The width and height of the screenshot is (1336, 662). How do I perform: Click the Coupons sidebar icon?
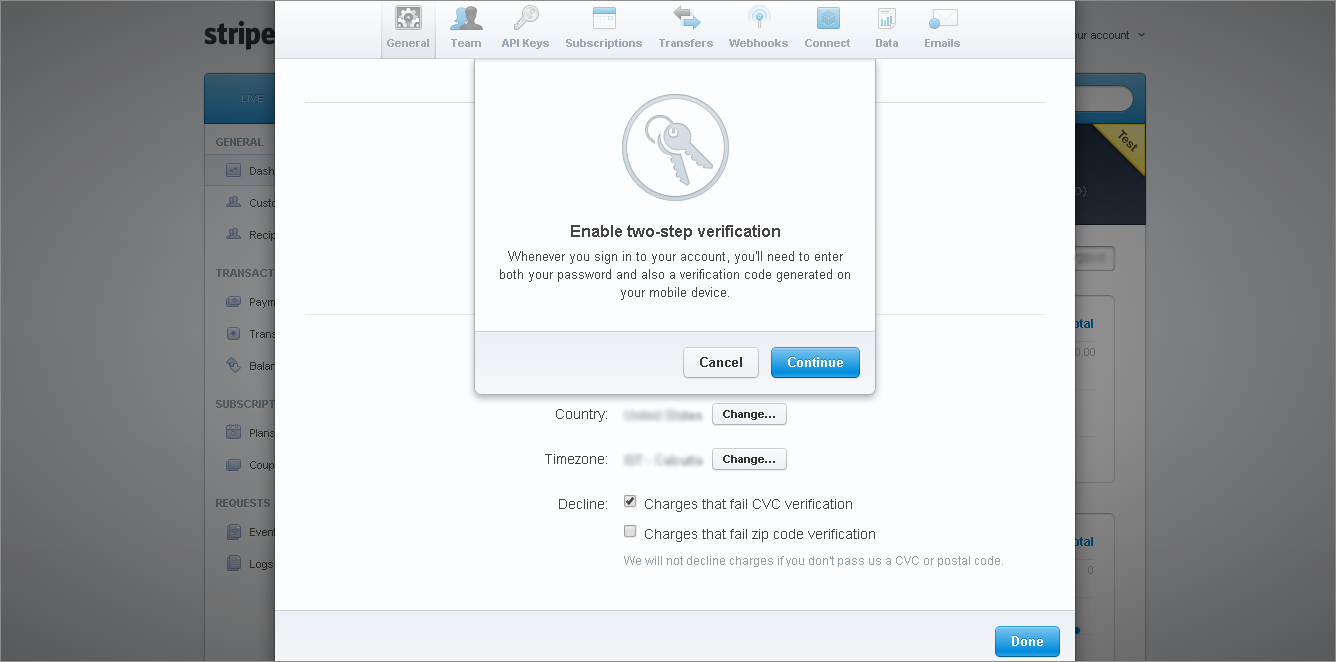[233, 464]
